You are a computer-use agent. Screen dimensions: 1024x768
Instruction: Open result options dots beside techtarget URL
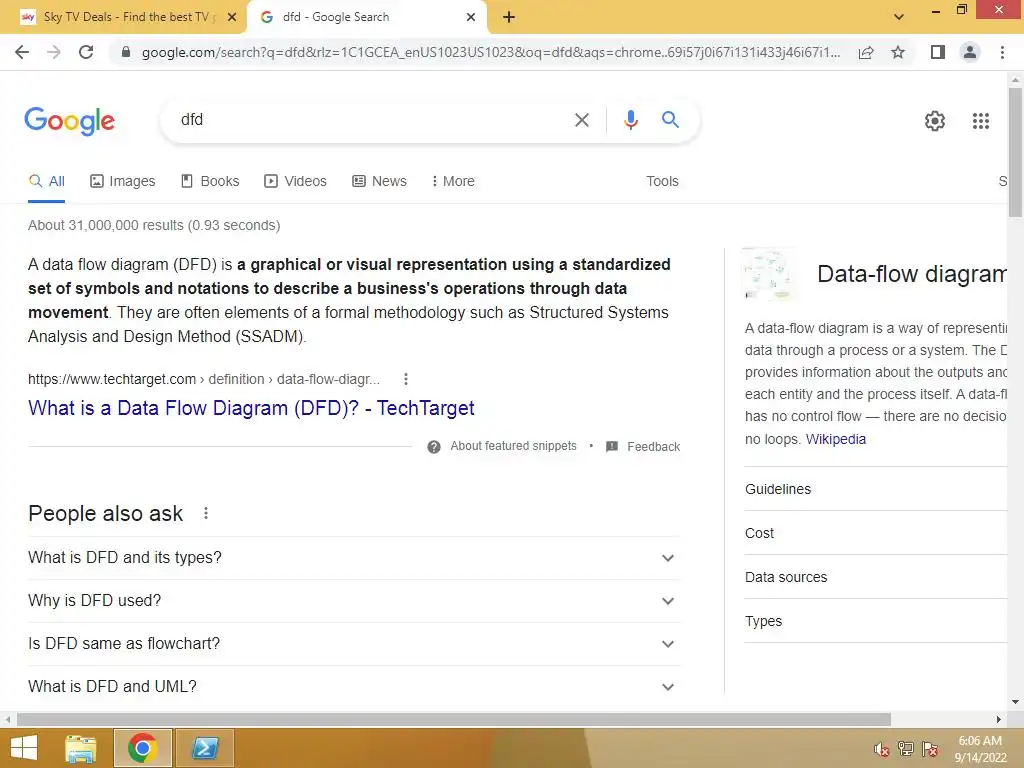tap(406, 379)
